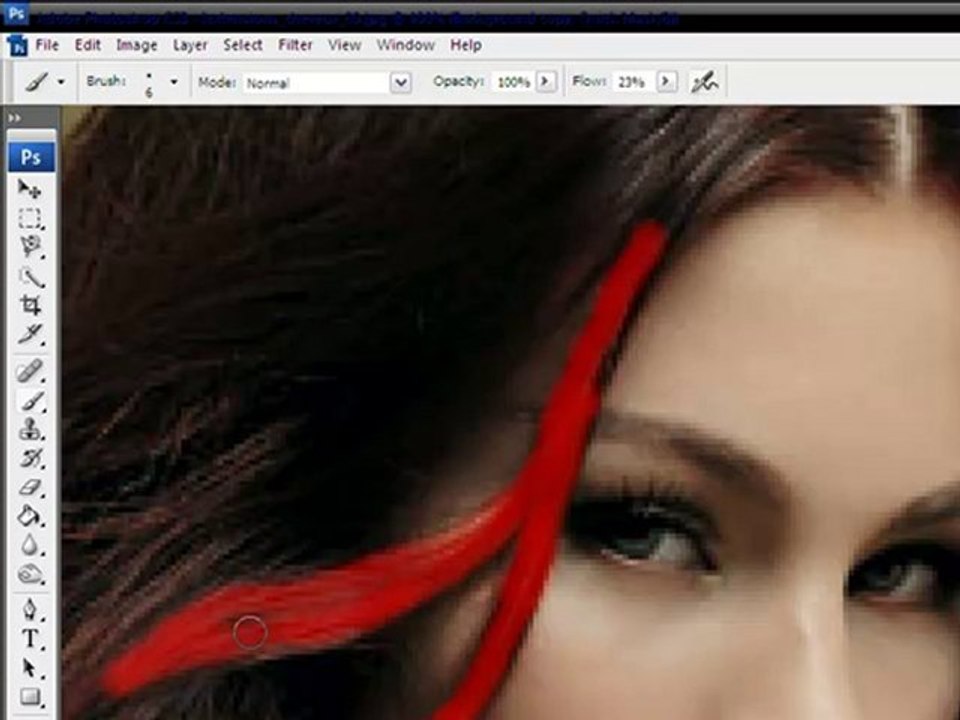This screenshot has height=720, width=960.
Task: Select the Dodge tool
Action: (29, 574)
